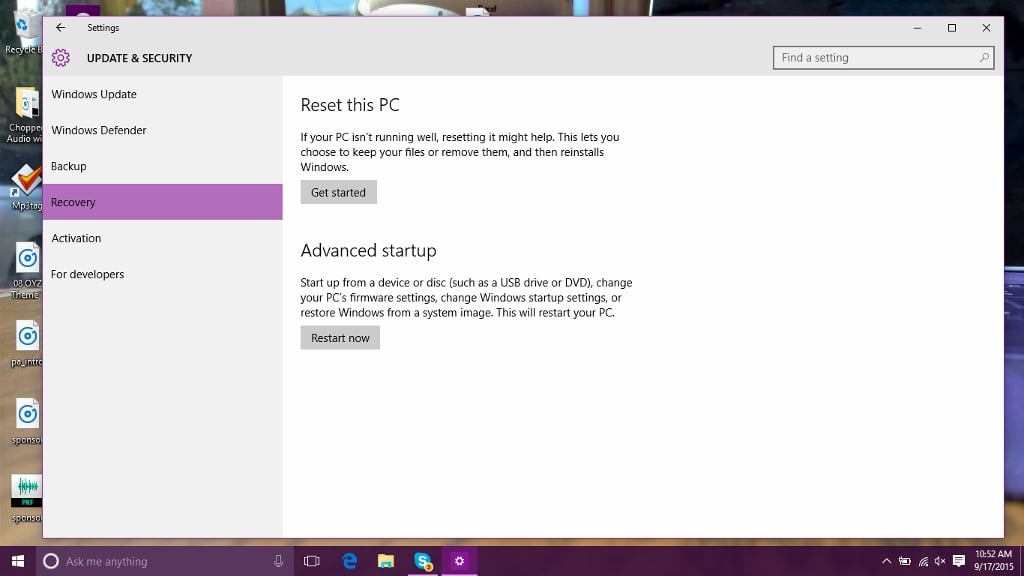The image size is (1024, 576).
Task: Open Windows Defender section
Action: 163,130
